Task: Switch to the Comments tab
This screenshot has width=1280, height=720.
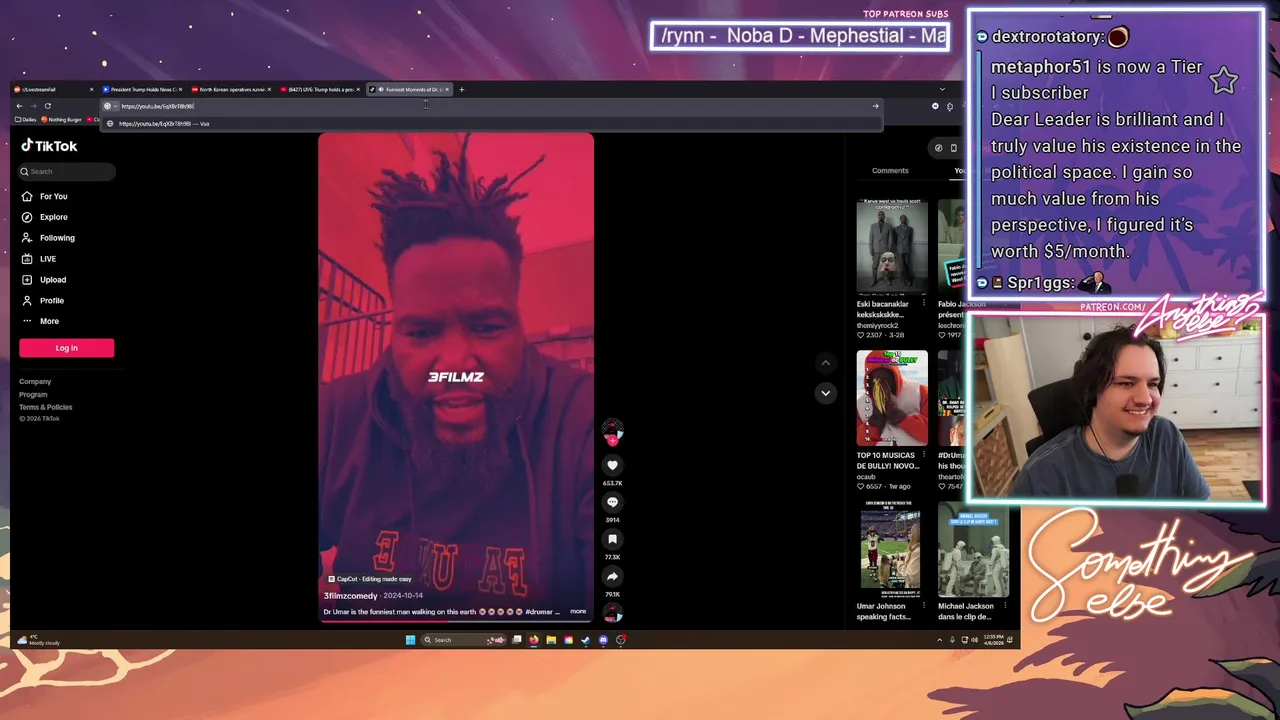Action: (890, 171)
